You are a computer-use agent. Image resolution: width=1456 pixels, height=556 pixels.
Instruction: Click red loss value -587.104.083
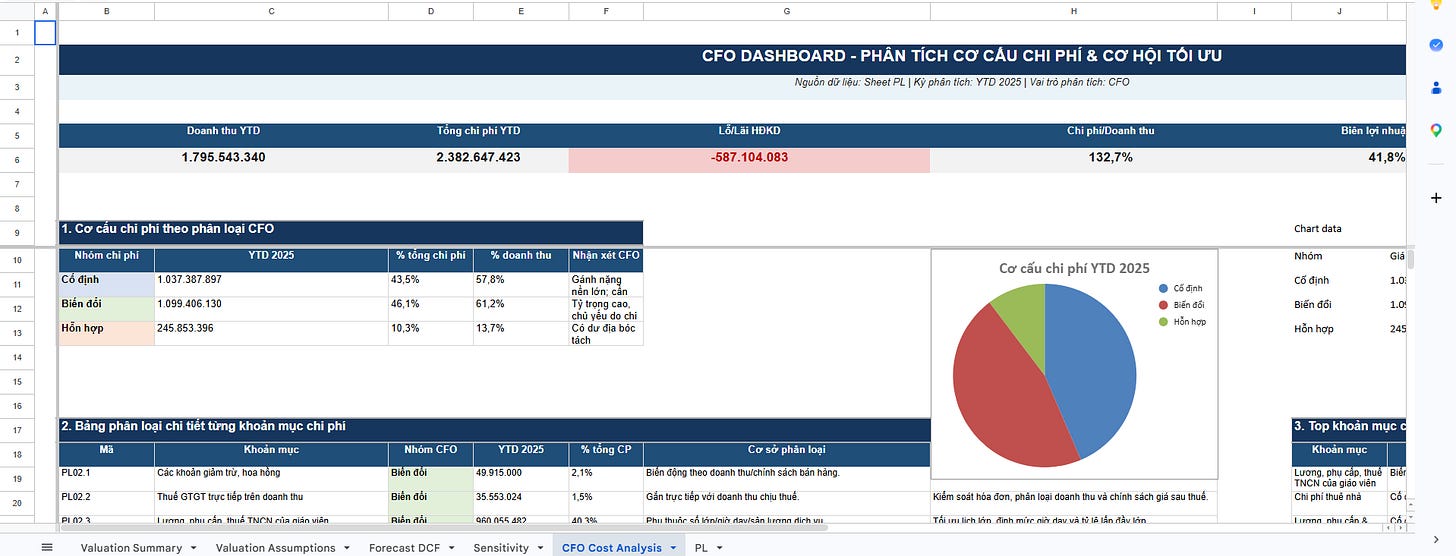coord(749,158)
